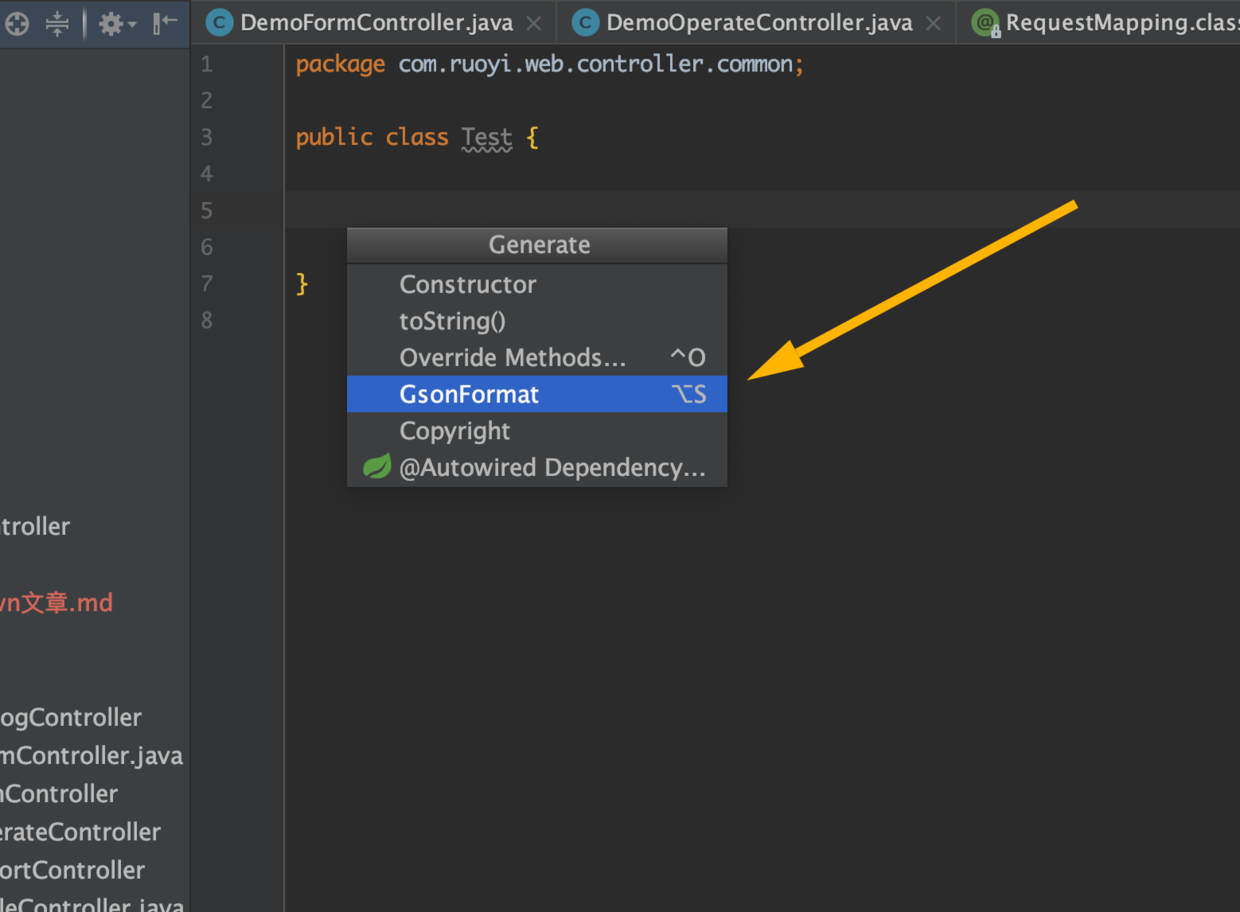Open the RequestMapping.class tab

pyautogui.click(x=1120, y=23)
